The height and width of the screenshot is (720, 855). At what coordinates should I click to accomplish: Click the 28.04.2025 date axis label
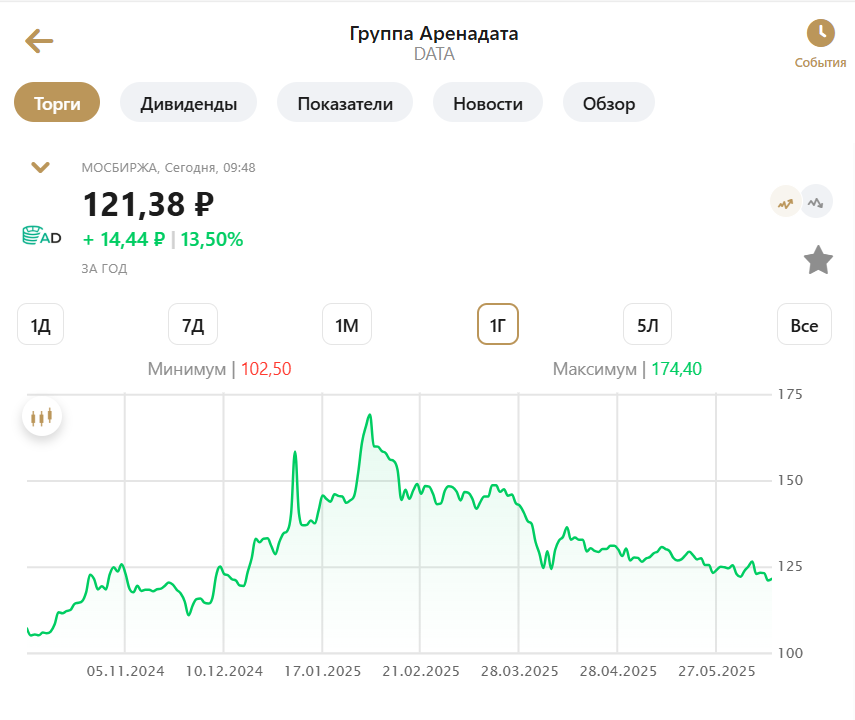click(x=618, y=671)
